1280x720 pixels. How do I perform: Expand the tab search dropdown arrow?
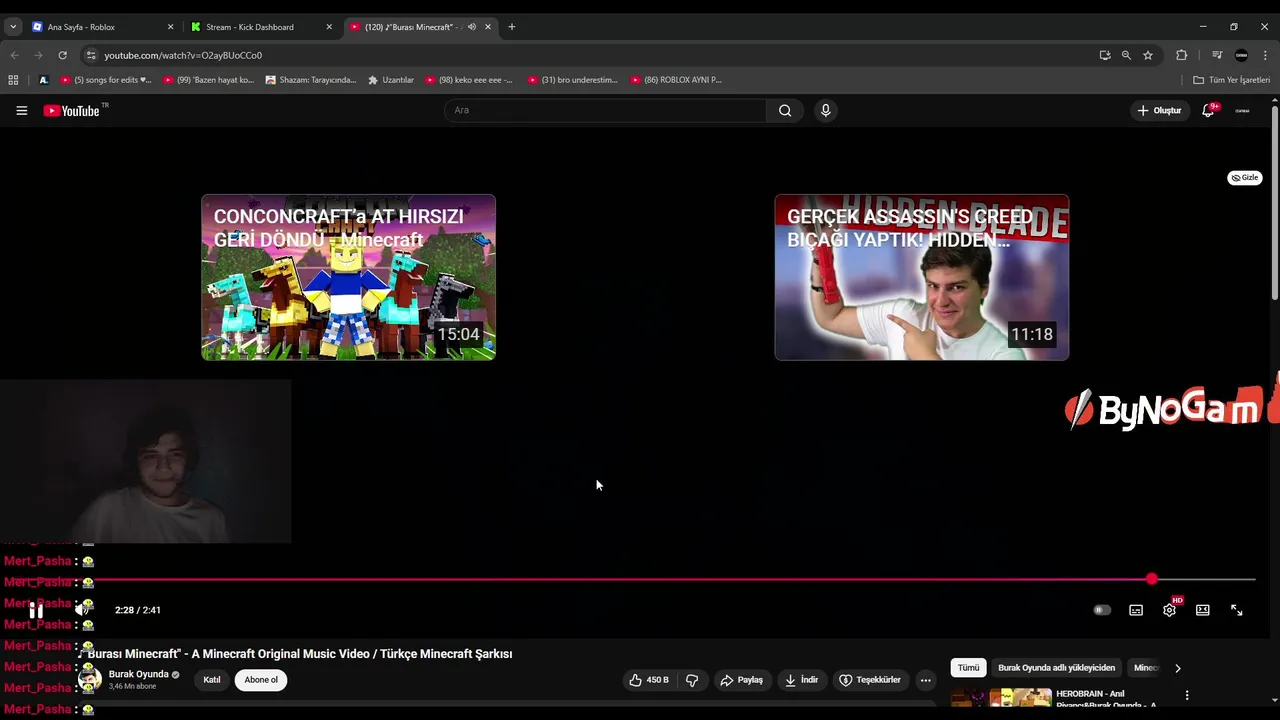click(13, 27)
